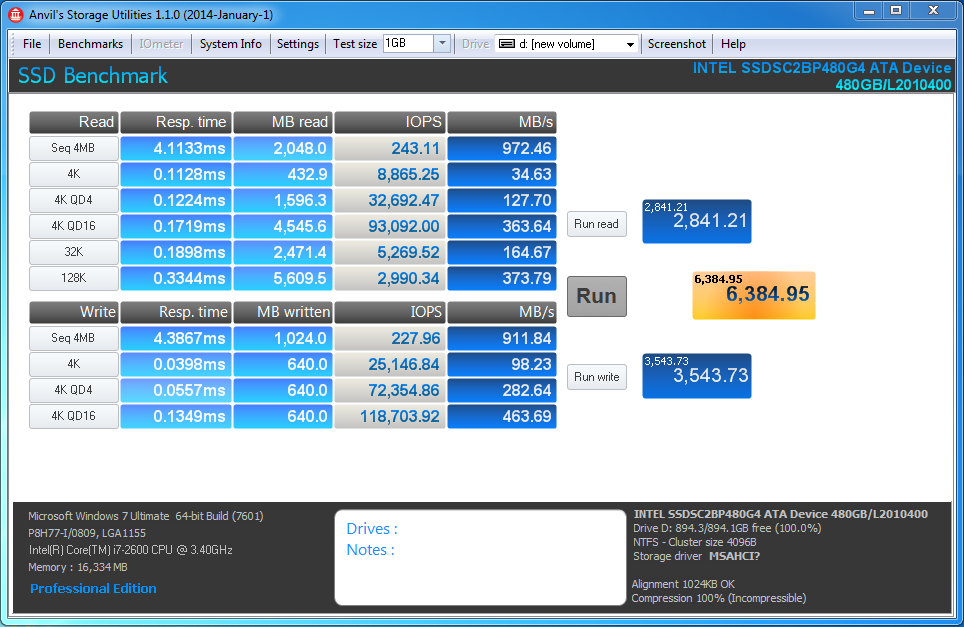This screenshot has height=627, width=964.
Task: Open the File menu
Action: click(x=32, y=44)
